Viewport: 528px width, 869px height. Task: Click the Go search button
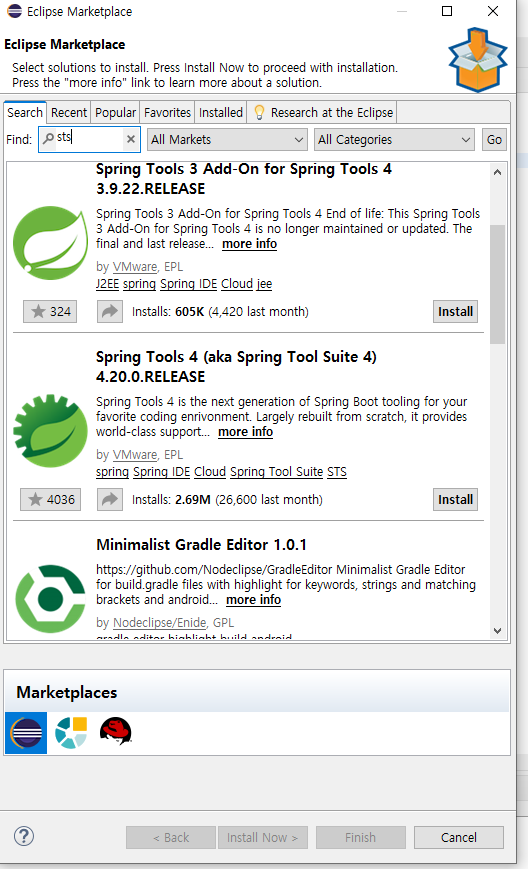pos(494,140)
